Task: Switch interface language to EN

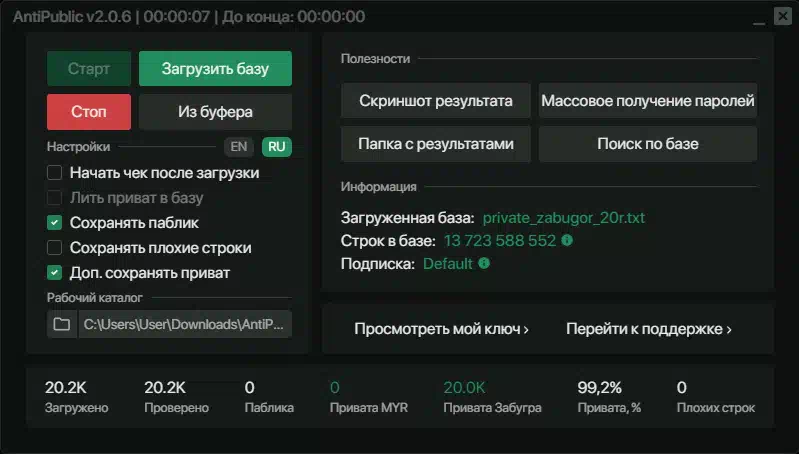Action: (x=238, y=147)
